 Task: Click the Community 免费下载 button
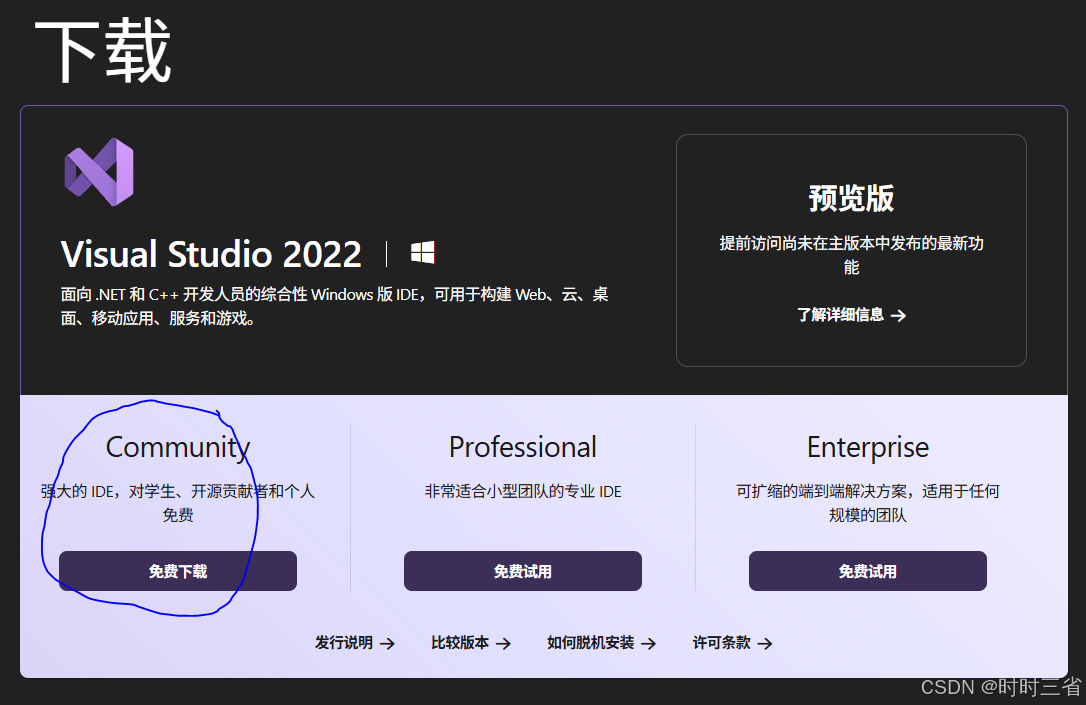click(178, 571)
